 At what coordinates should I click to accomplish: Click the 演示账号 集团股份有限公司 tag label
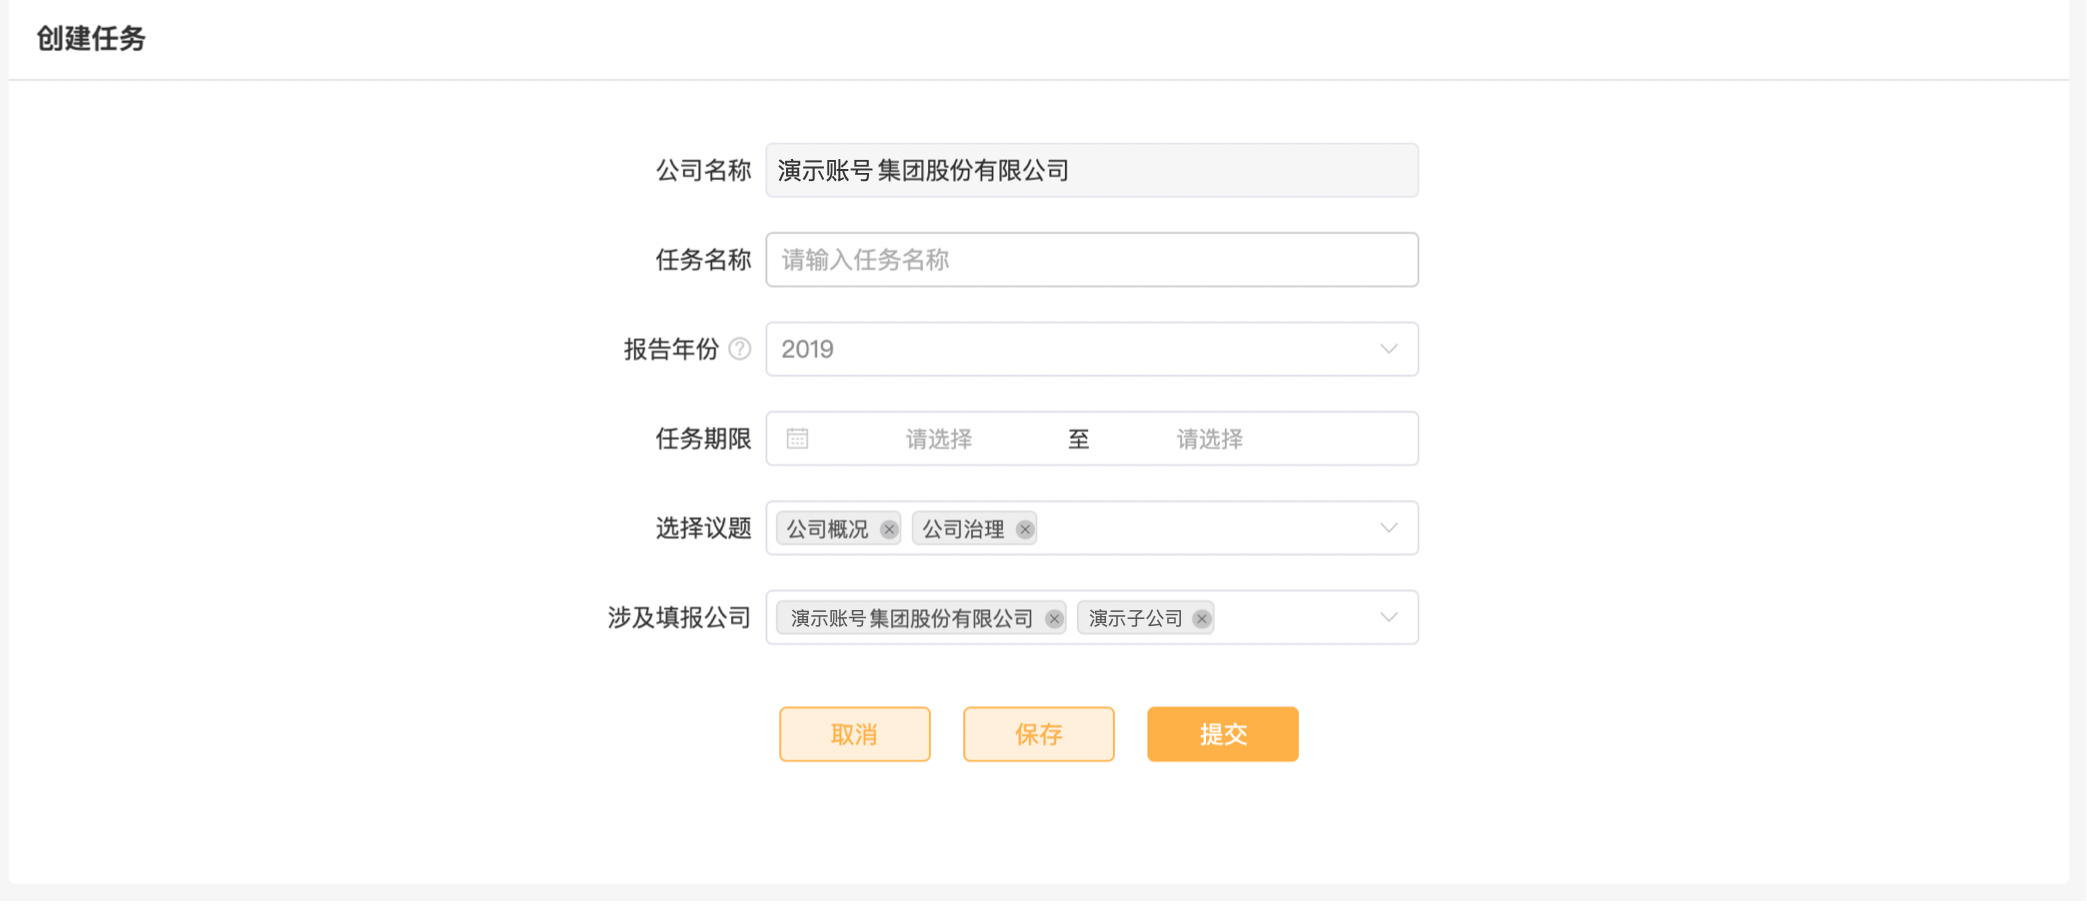point(911,619)
